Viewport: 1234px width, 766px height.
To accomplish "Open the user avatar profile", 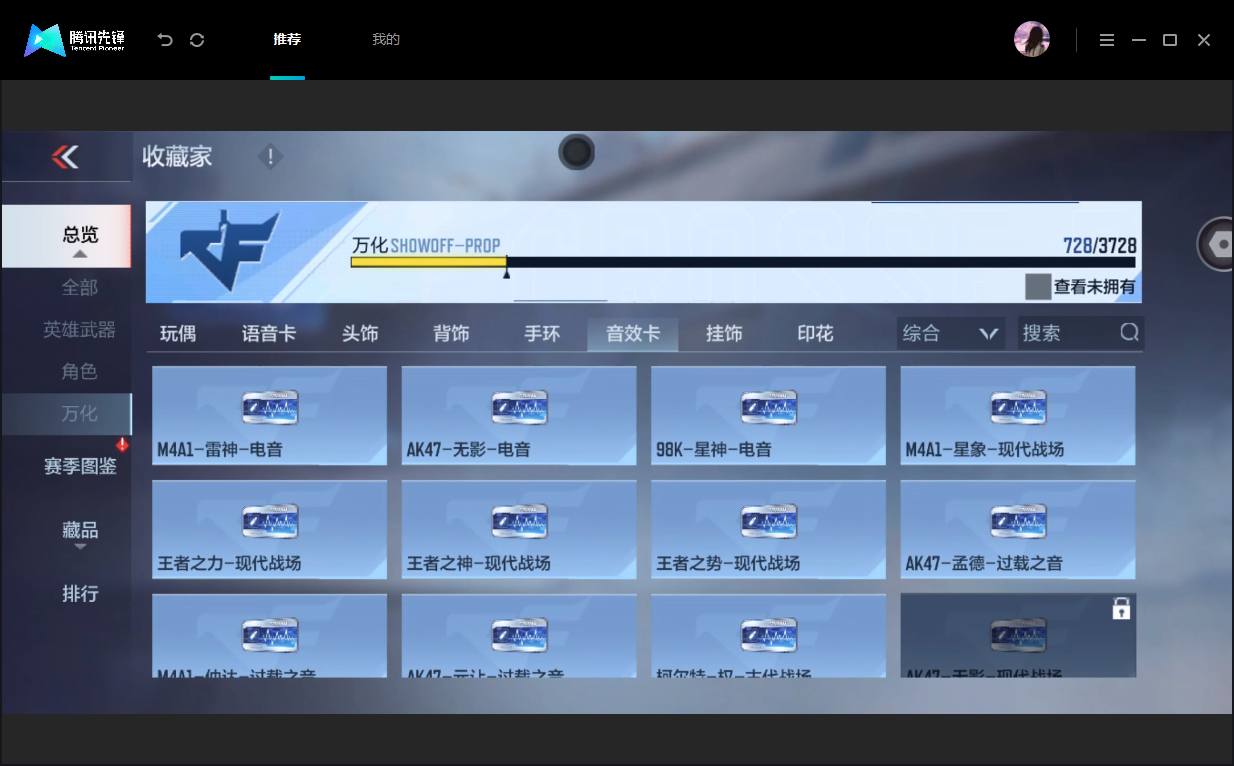I will (1032, 40).
